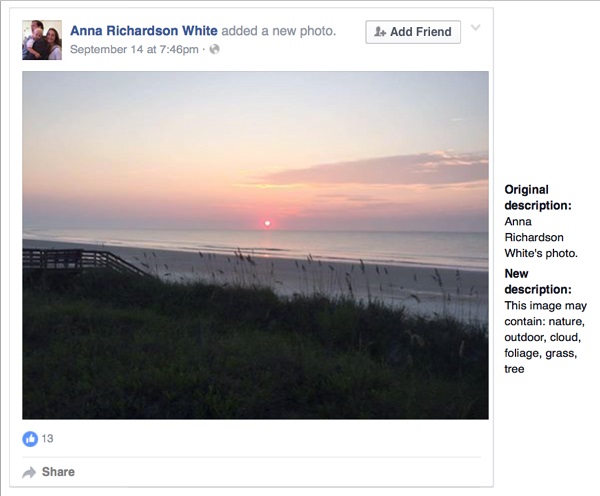The height and width of the screenshot is (496, 600).
Task: Open Anna Richardson White's profile link
Action: (144, 31)
